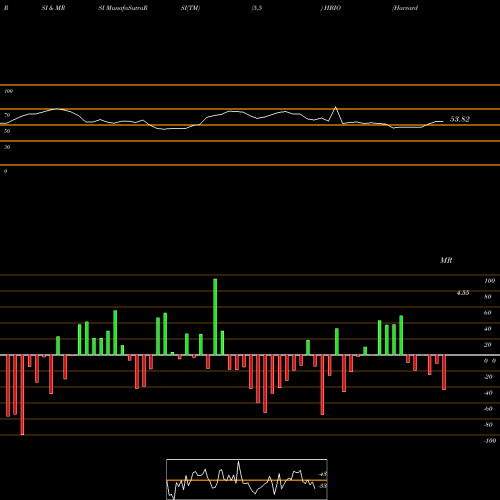500x500 pixels.
Task: Click the current RSI value 53.82
Action: [460, 119]
